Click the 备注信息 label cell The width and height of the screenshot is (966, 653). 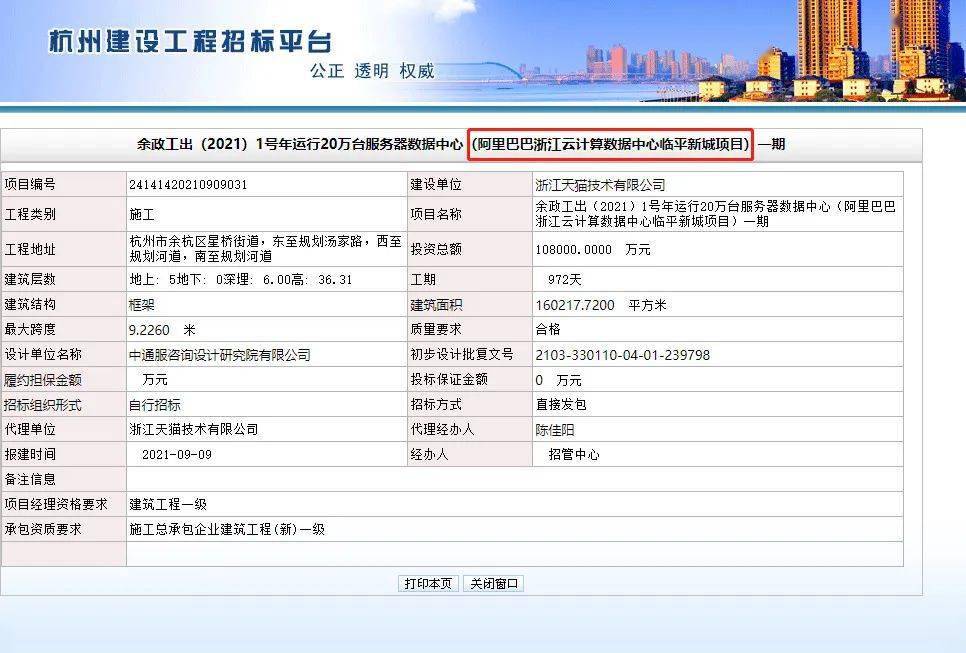pyautogui.click(x=63, y=479)
